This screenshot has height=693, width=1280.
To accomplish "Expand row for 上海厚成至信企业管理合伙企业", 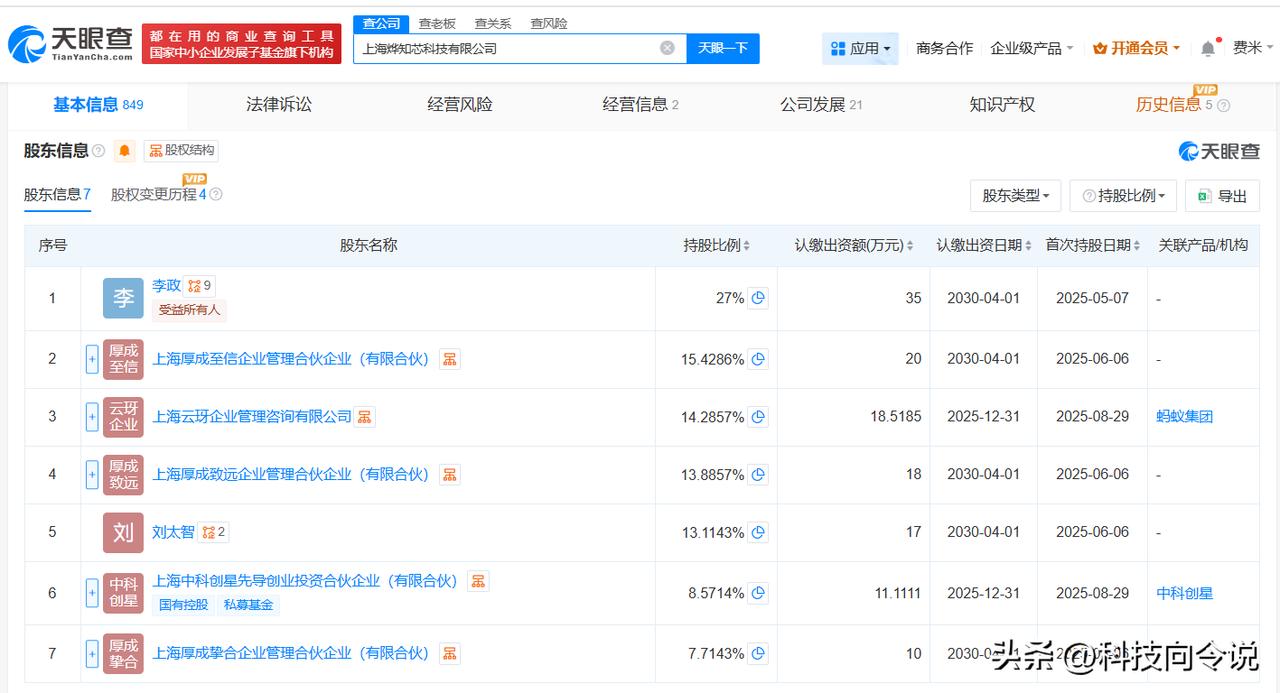I will [x=92, y=359].
